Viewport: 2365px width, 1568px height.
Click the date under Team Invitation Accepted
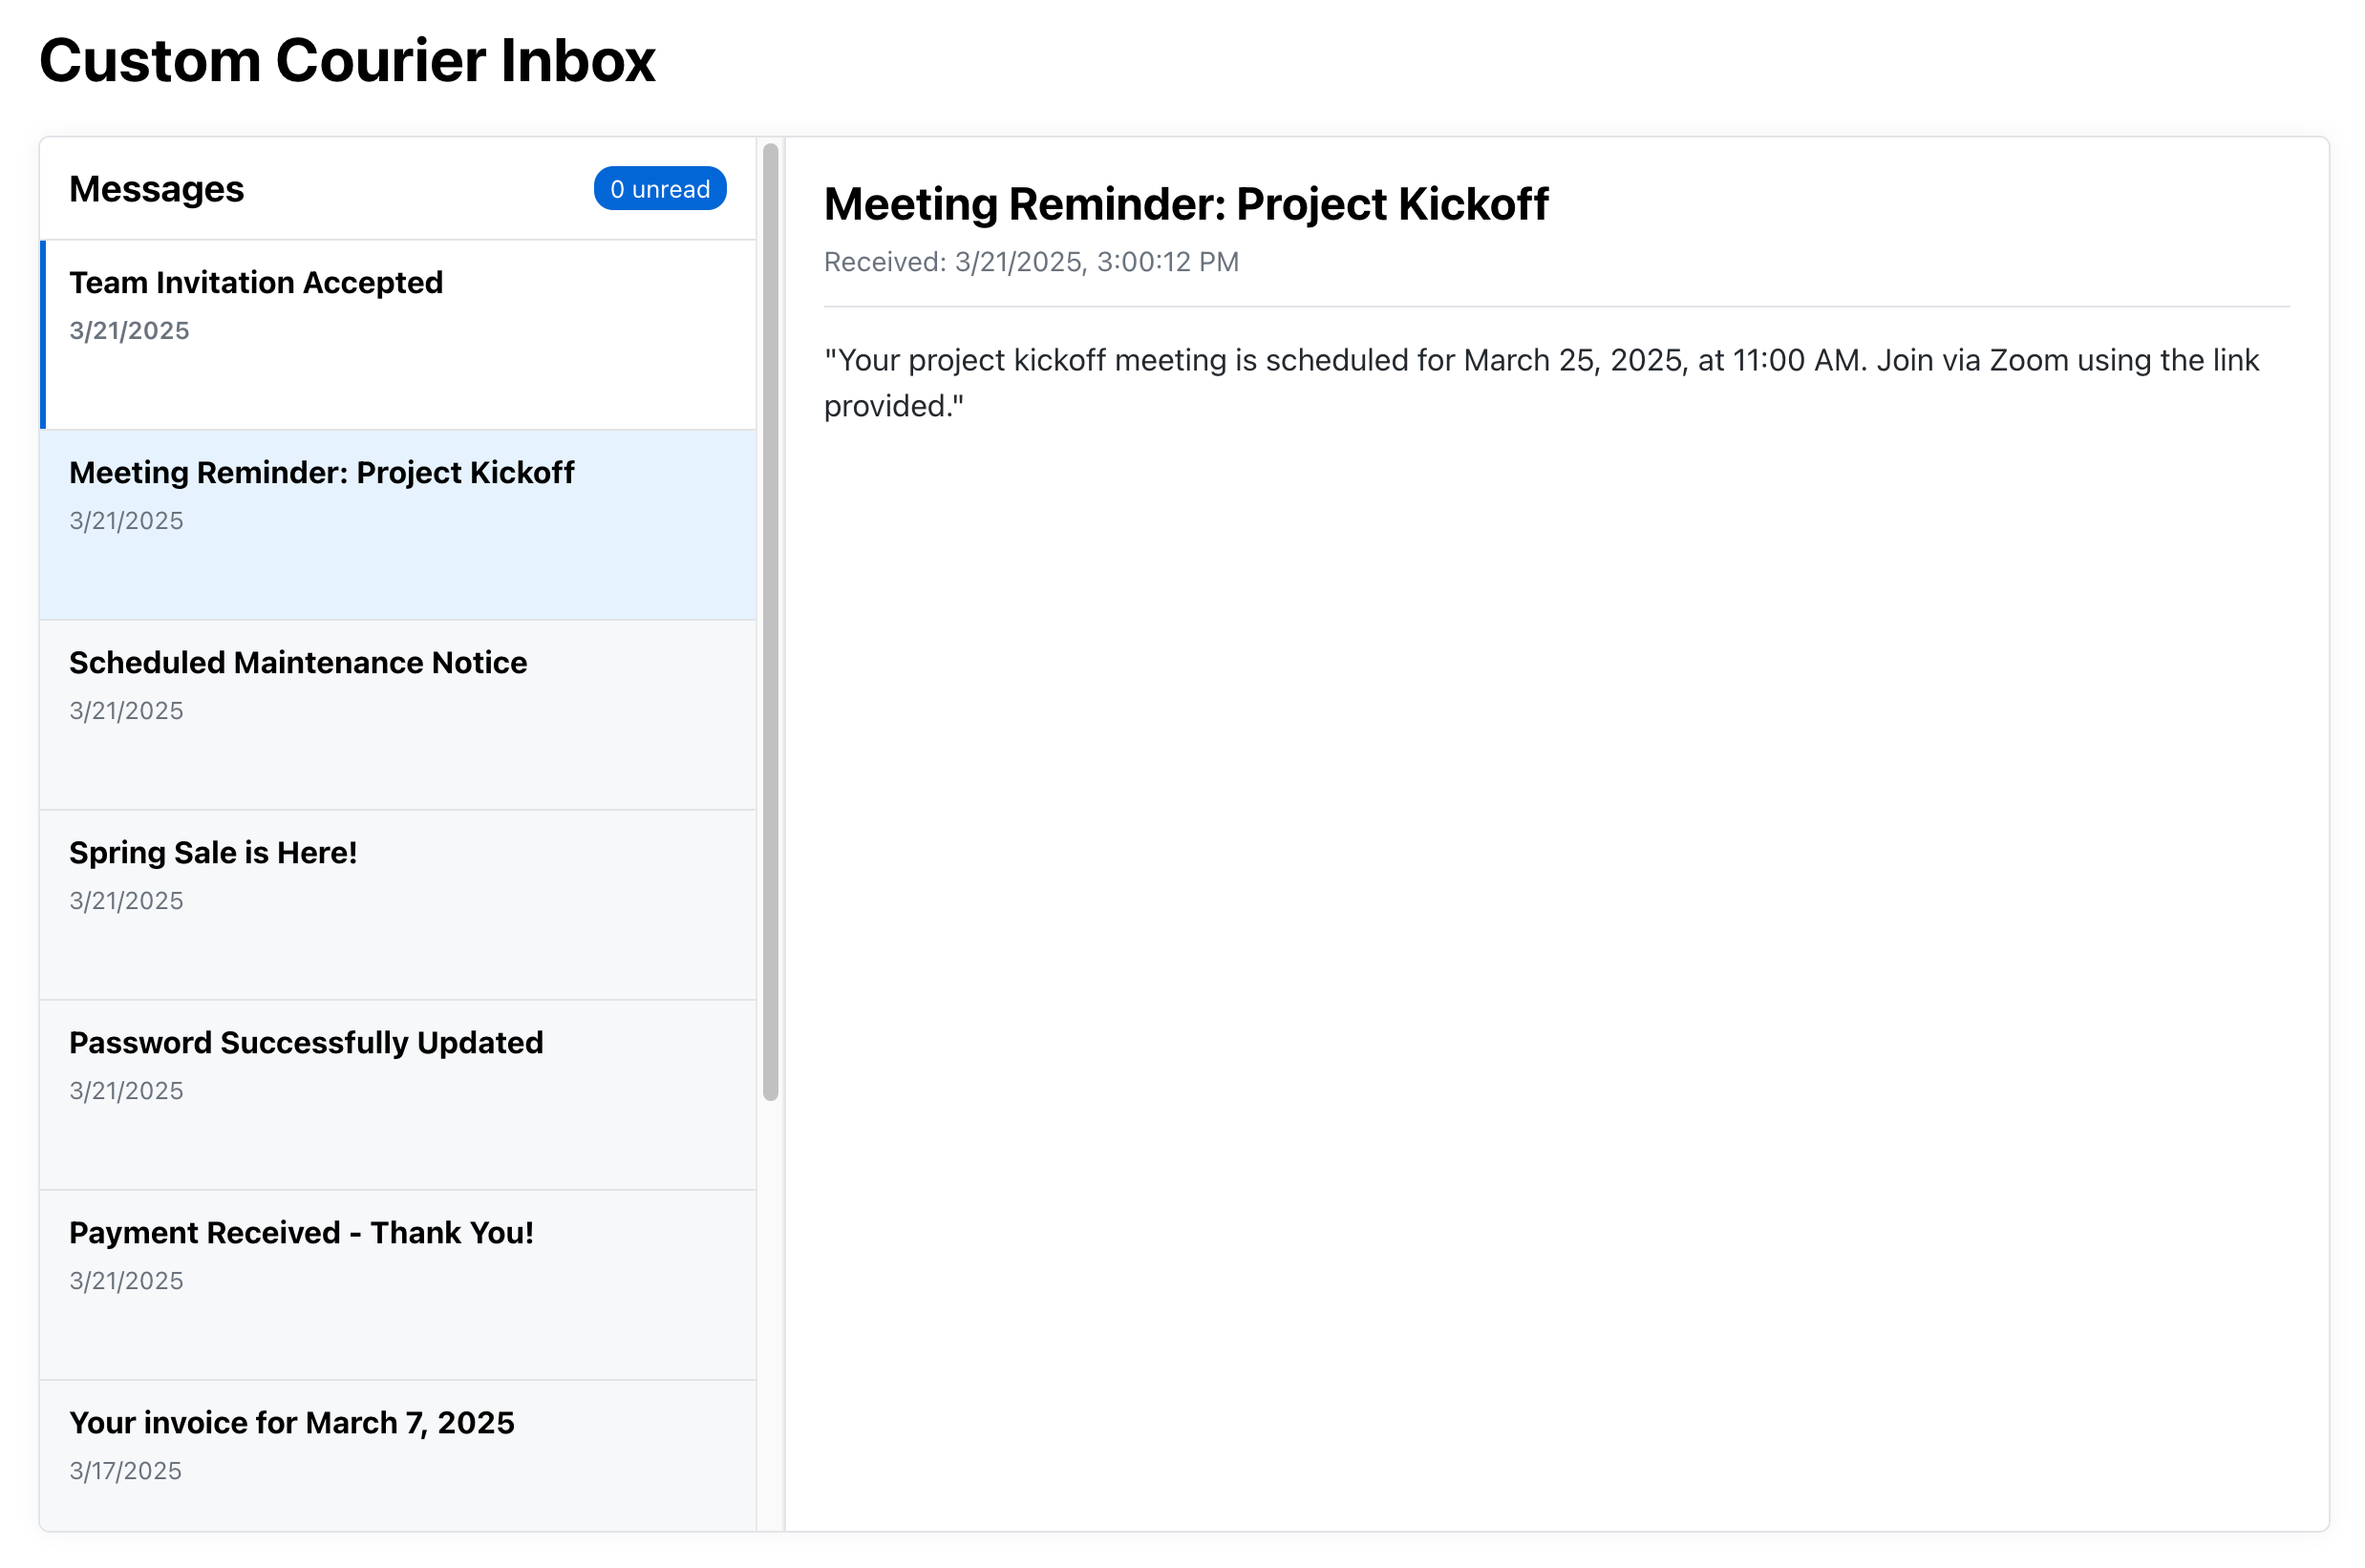pos(128,330)
